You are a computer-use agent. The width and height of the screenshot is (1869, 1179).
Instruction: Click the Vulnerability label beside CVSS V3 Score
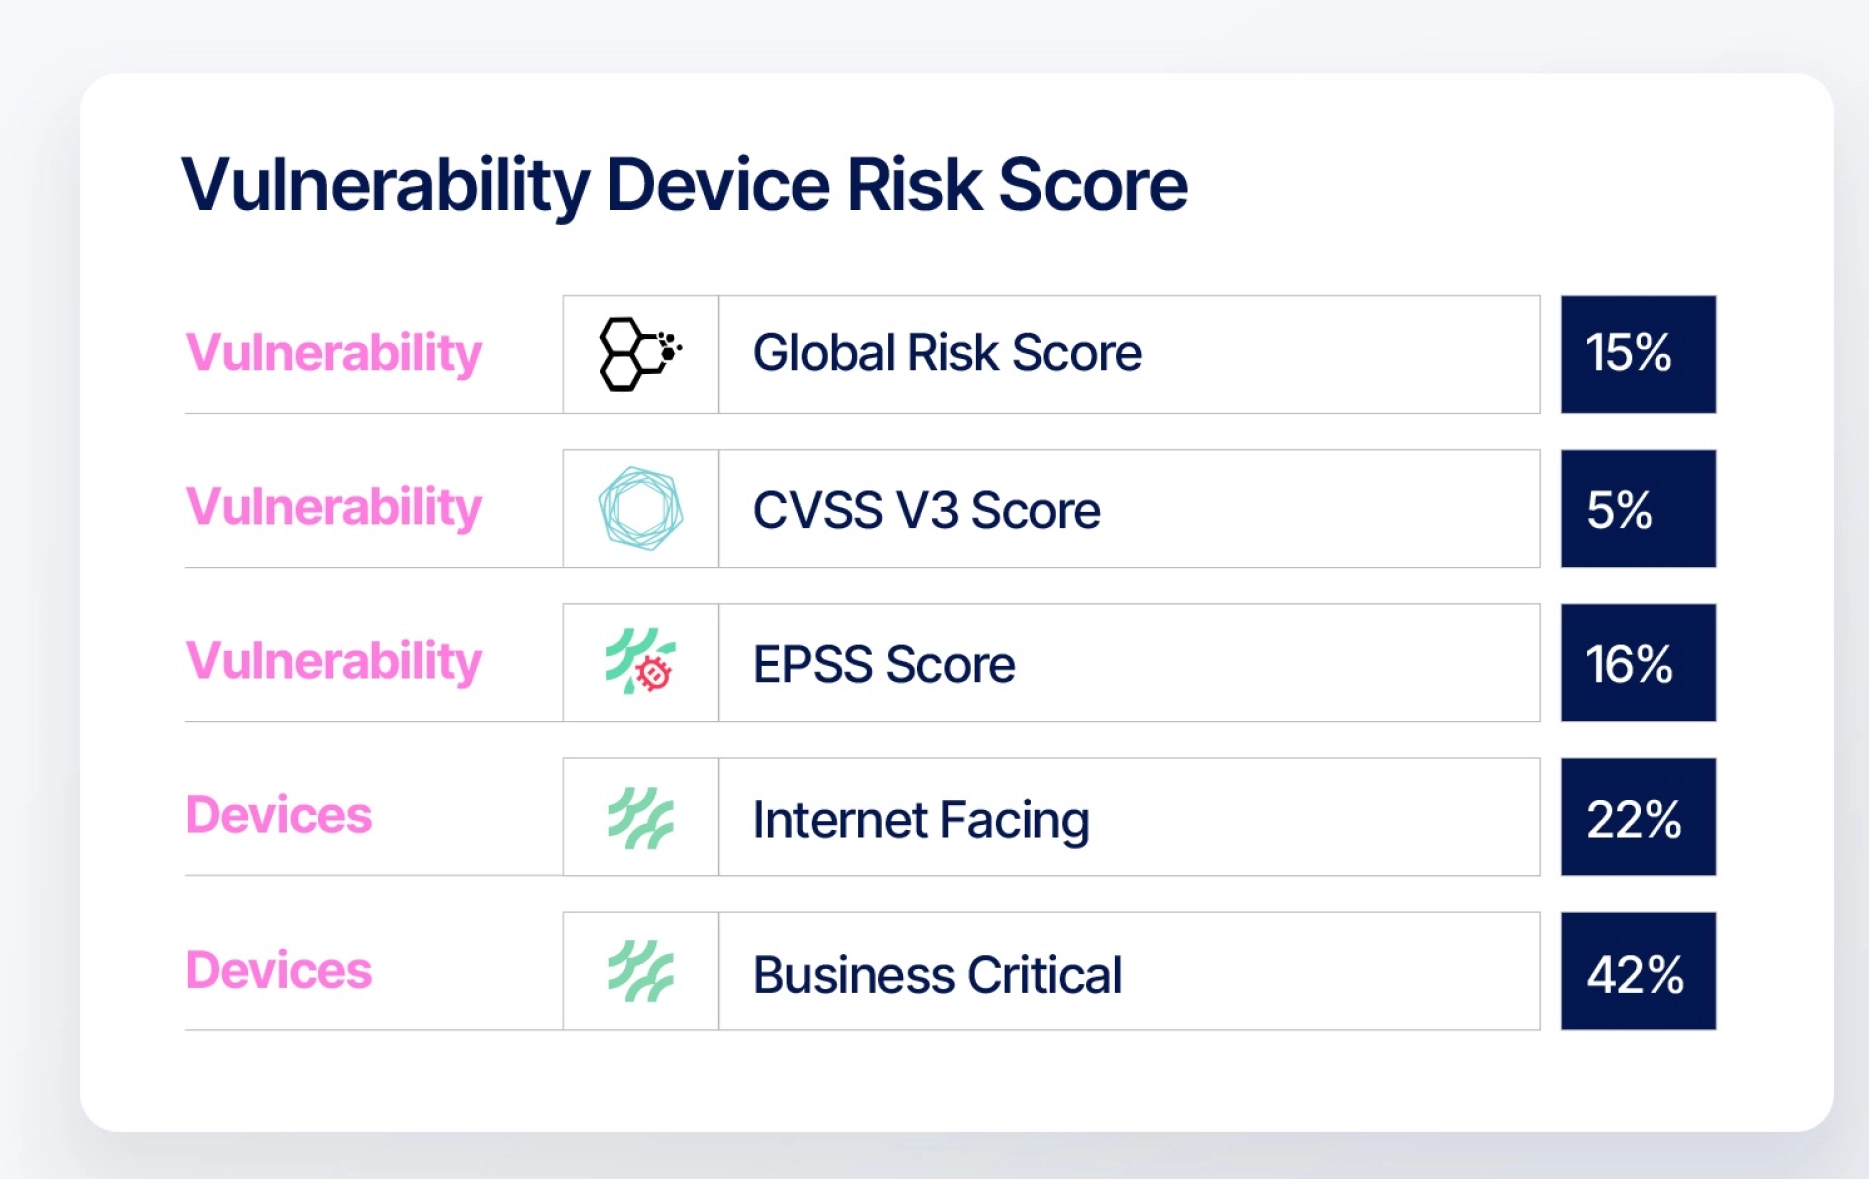click(x=334, y=508)
